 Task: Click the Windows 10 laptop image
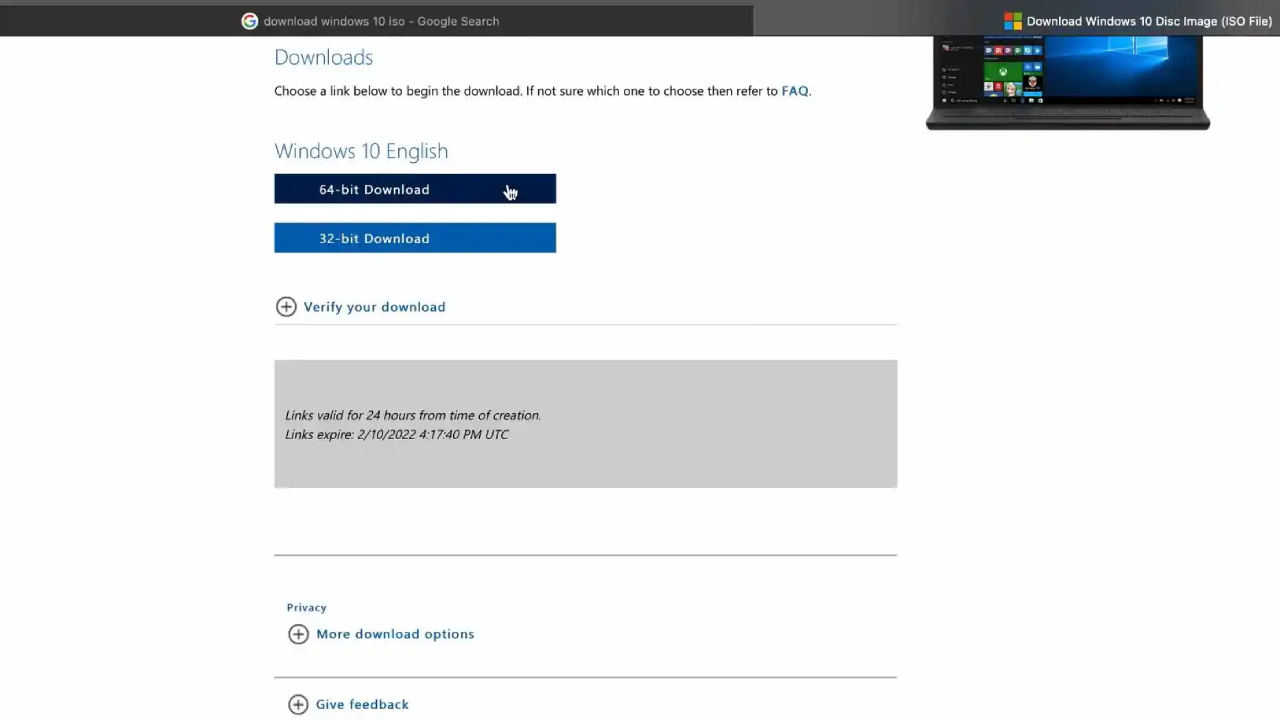coord(1068,83)
